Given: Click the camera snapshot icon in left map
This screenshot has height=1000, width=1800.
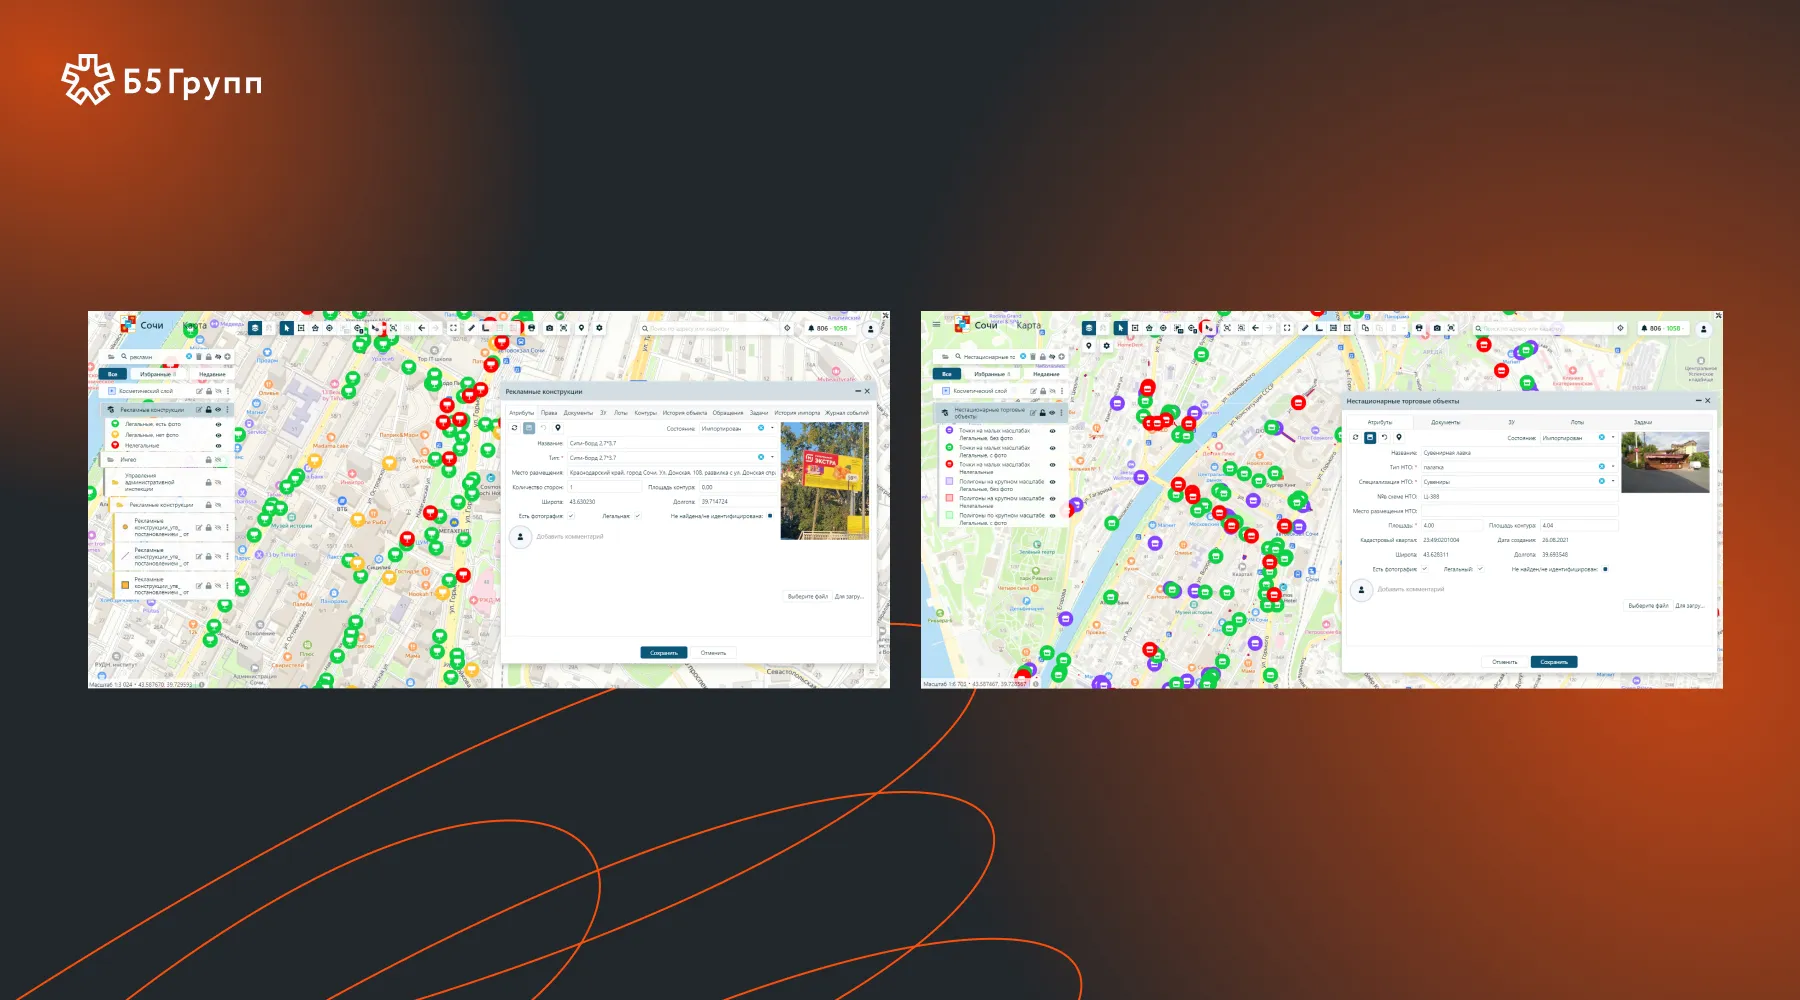Looking at the screenshot, I should click(549, 328).
